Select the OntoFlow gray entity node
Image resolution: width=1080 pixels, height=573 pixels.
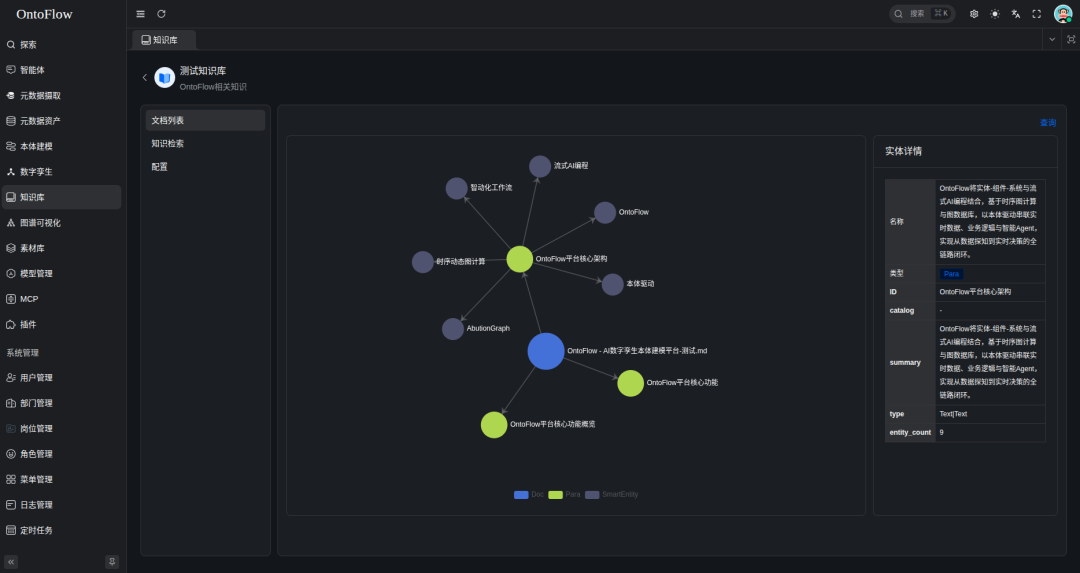click(x=605, y=212)
